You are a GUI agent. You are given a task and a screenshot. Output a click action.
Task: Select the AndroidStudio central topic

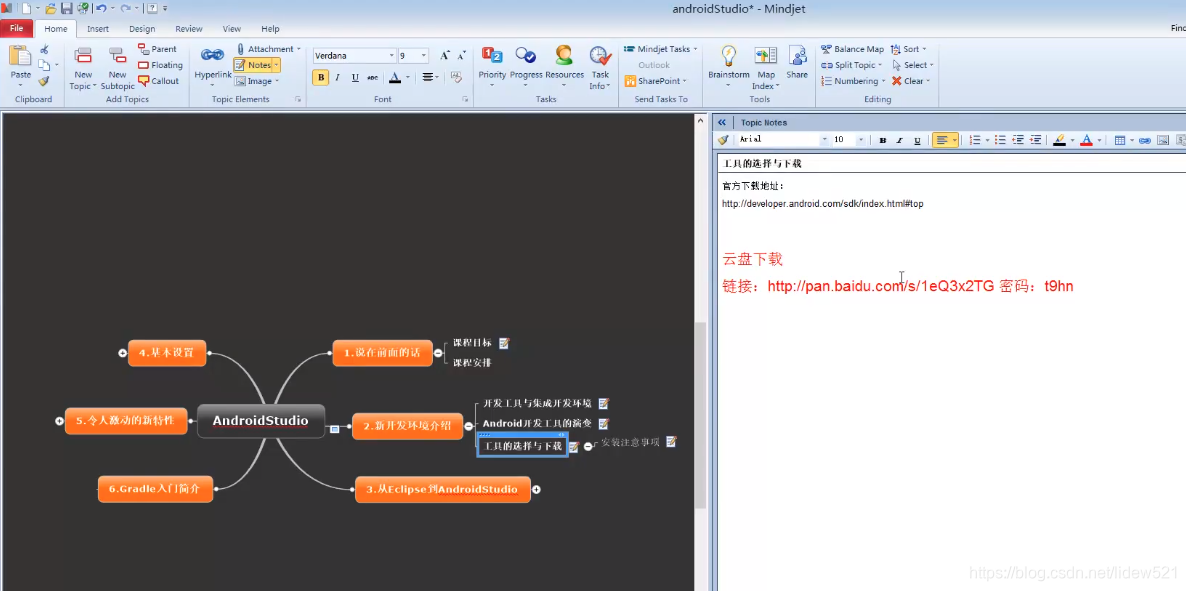(x=261, y=421)
